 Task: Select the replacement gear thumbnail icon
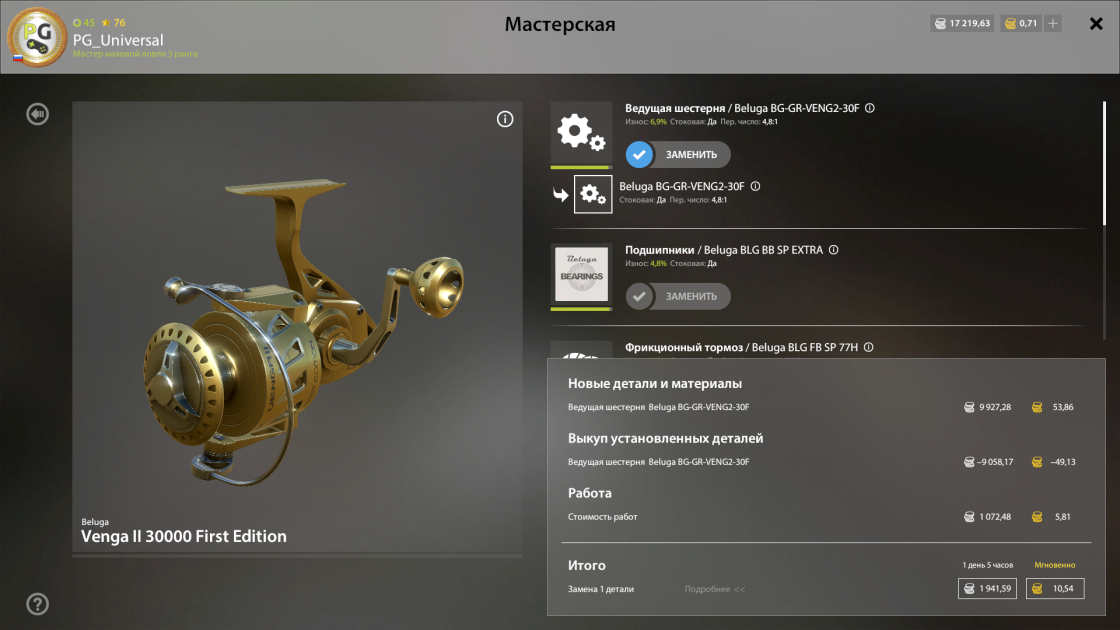tap(593, 194)
